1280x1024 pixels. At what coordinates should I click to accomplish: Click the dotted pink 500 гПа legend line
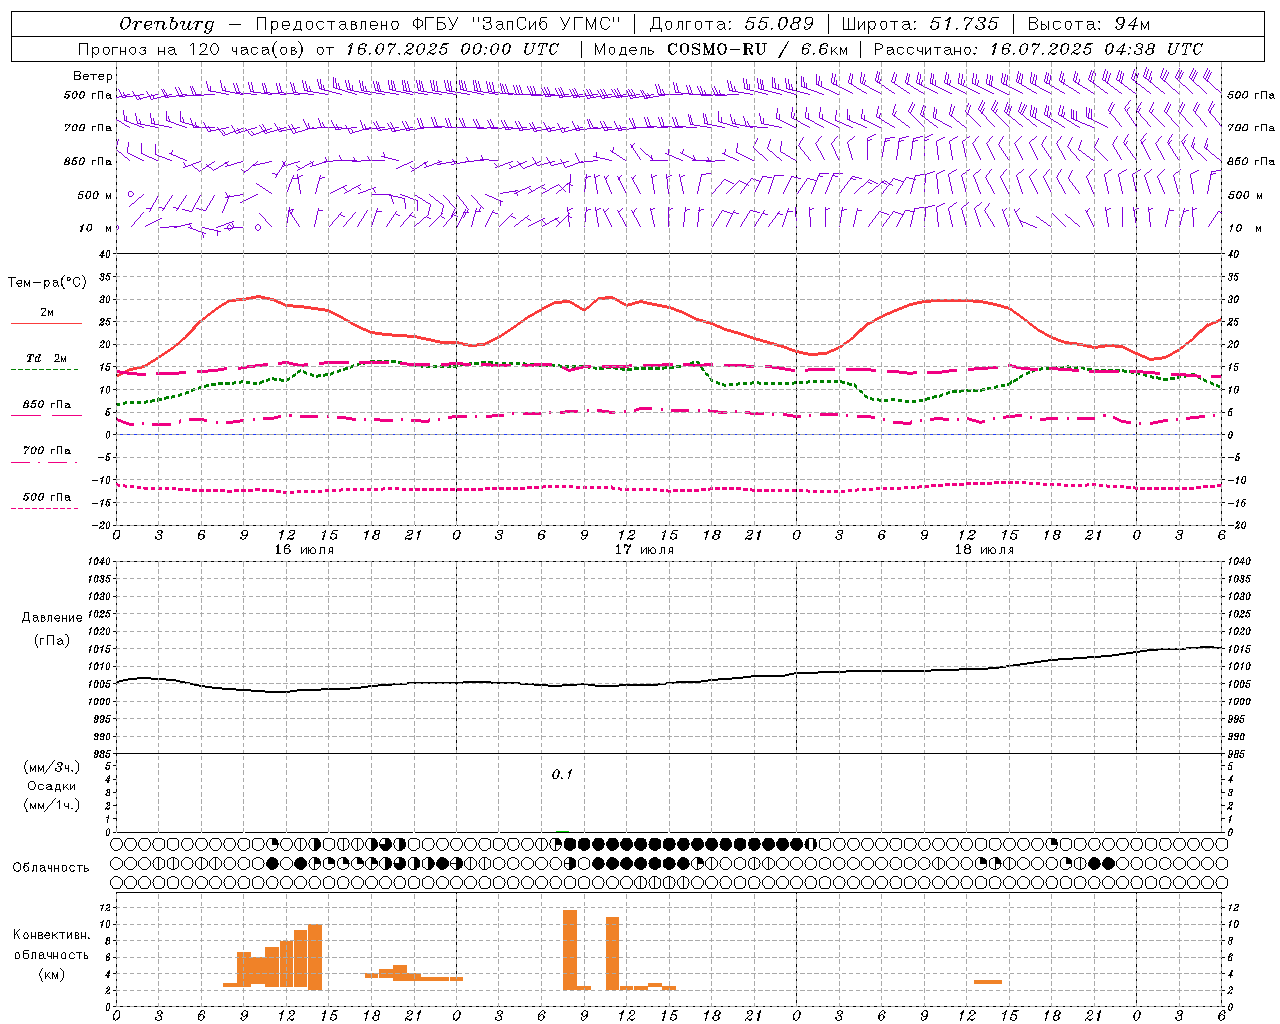pyautogui.click(x=44, y=509)
